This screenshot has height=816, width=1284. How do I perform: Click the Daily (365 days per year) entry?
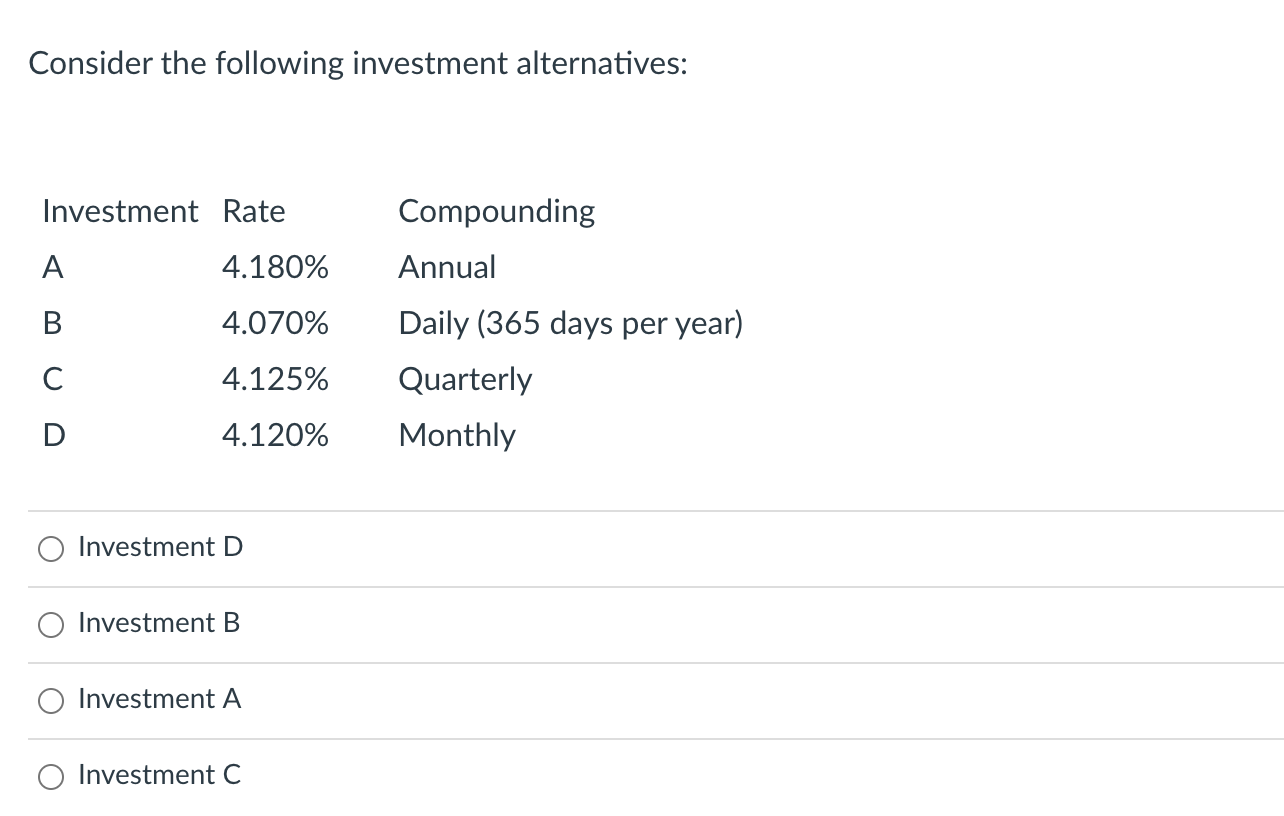click(x=570, y=323)
